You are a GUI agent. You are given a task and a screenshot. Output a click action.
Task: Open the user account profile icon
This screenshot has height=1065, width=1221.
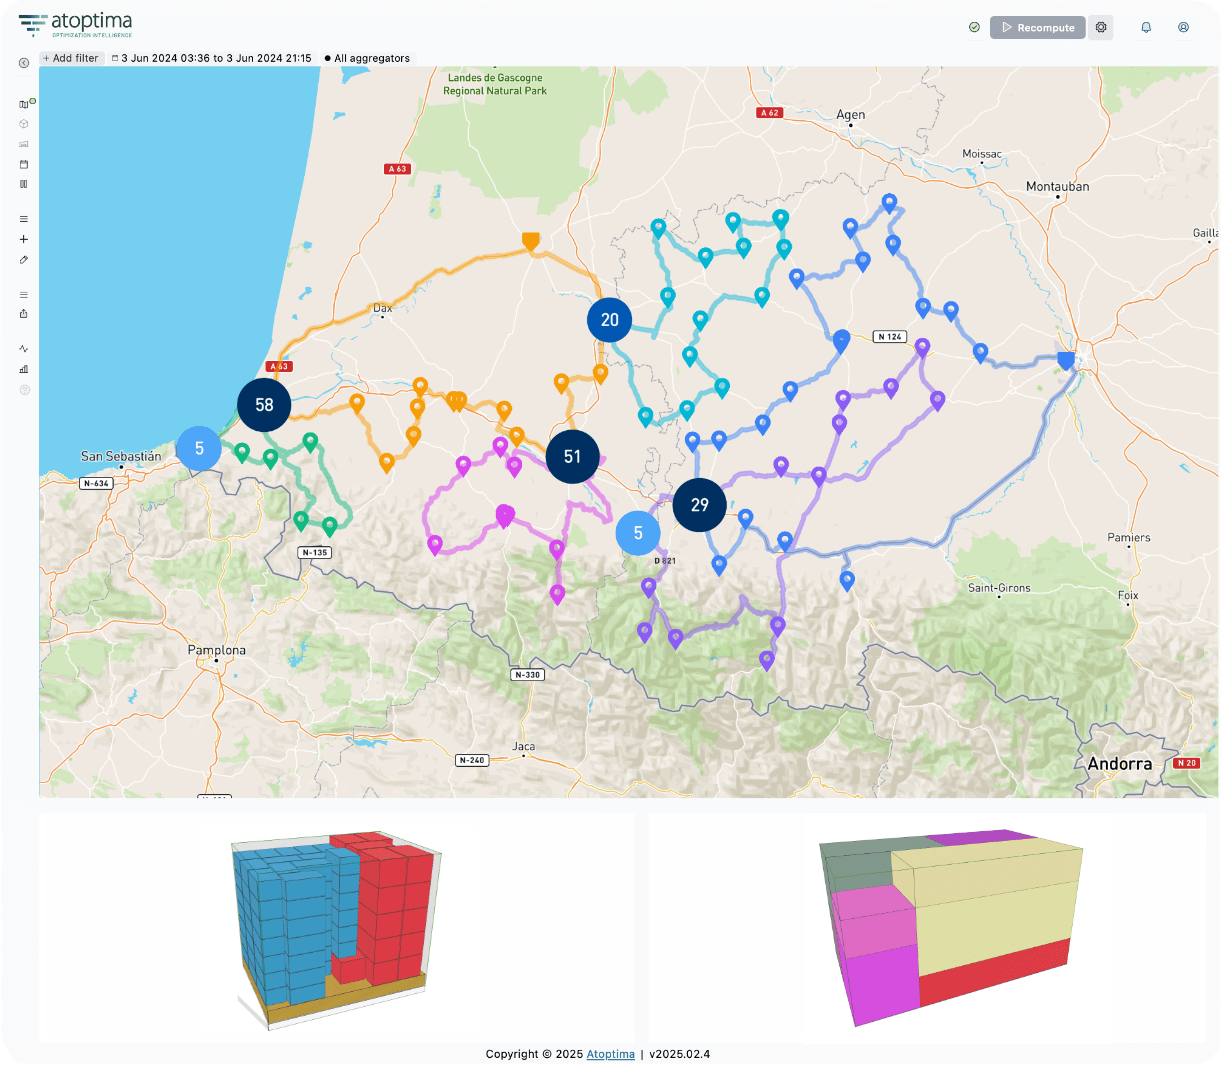[x=1183, y=28]
